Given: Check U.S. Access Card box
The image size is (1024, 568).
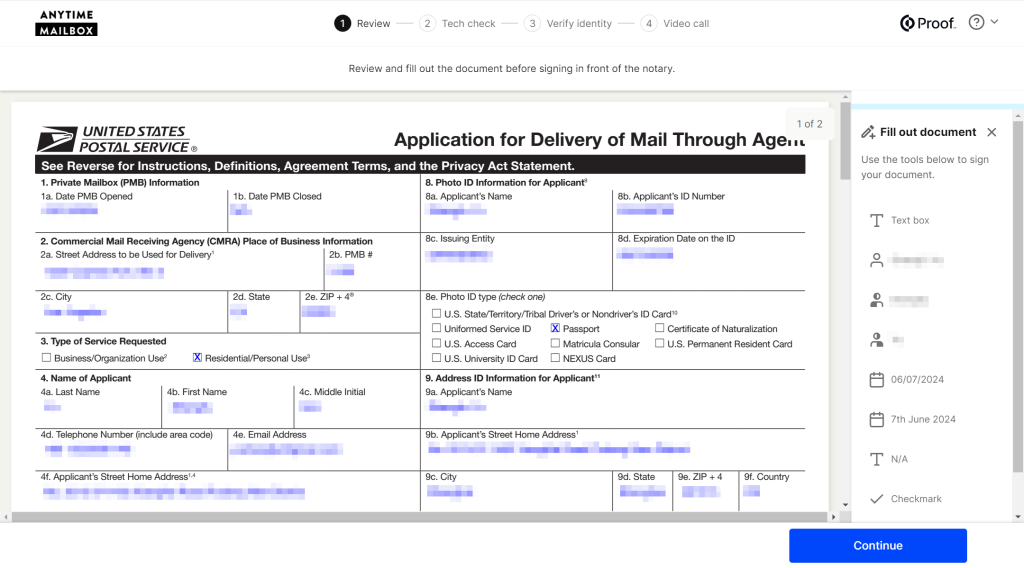Looking at the screenshot, I should (436, 343).
